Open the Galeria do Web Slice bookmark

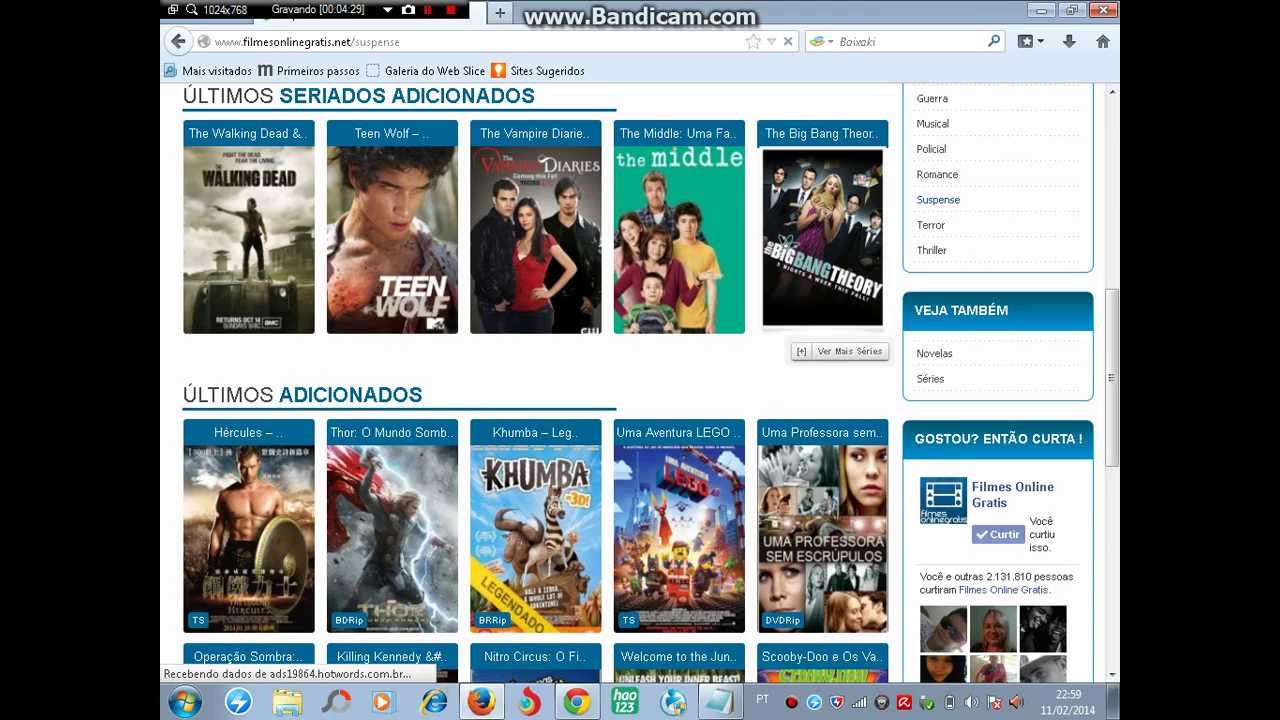(426, 71)
